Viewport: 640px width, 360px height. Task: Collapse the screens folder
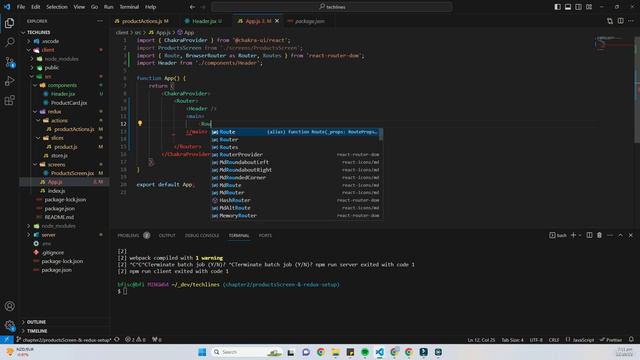(x=35, y=164)
